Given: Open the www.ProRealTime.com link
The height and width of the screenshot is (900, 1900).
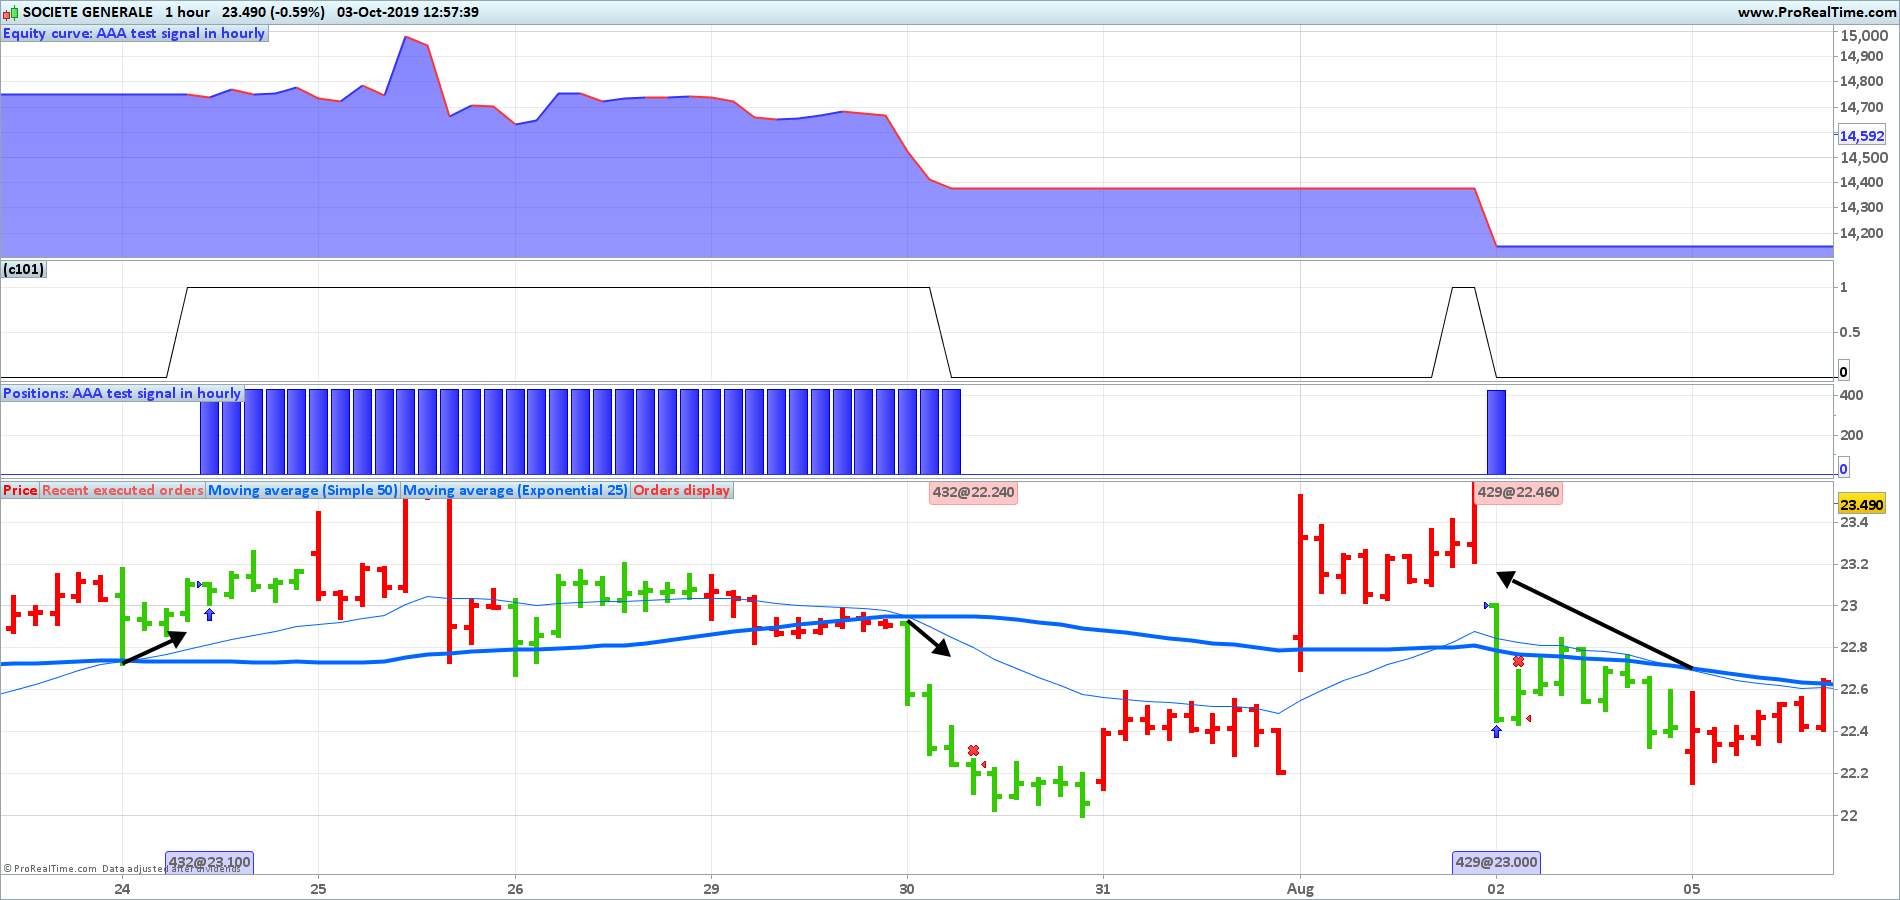Looking at the screenshot, I should pyautogui.click(x=1815, y=12).
